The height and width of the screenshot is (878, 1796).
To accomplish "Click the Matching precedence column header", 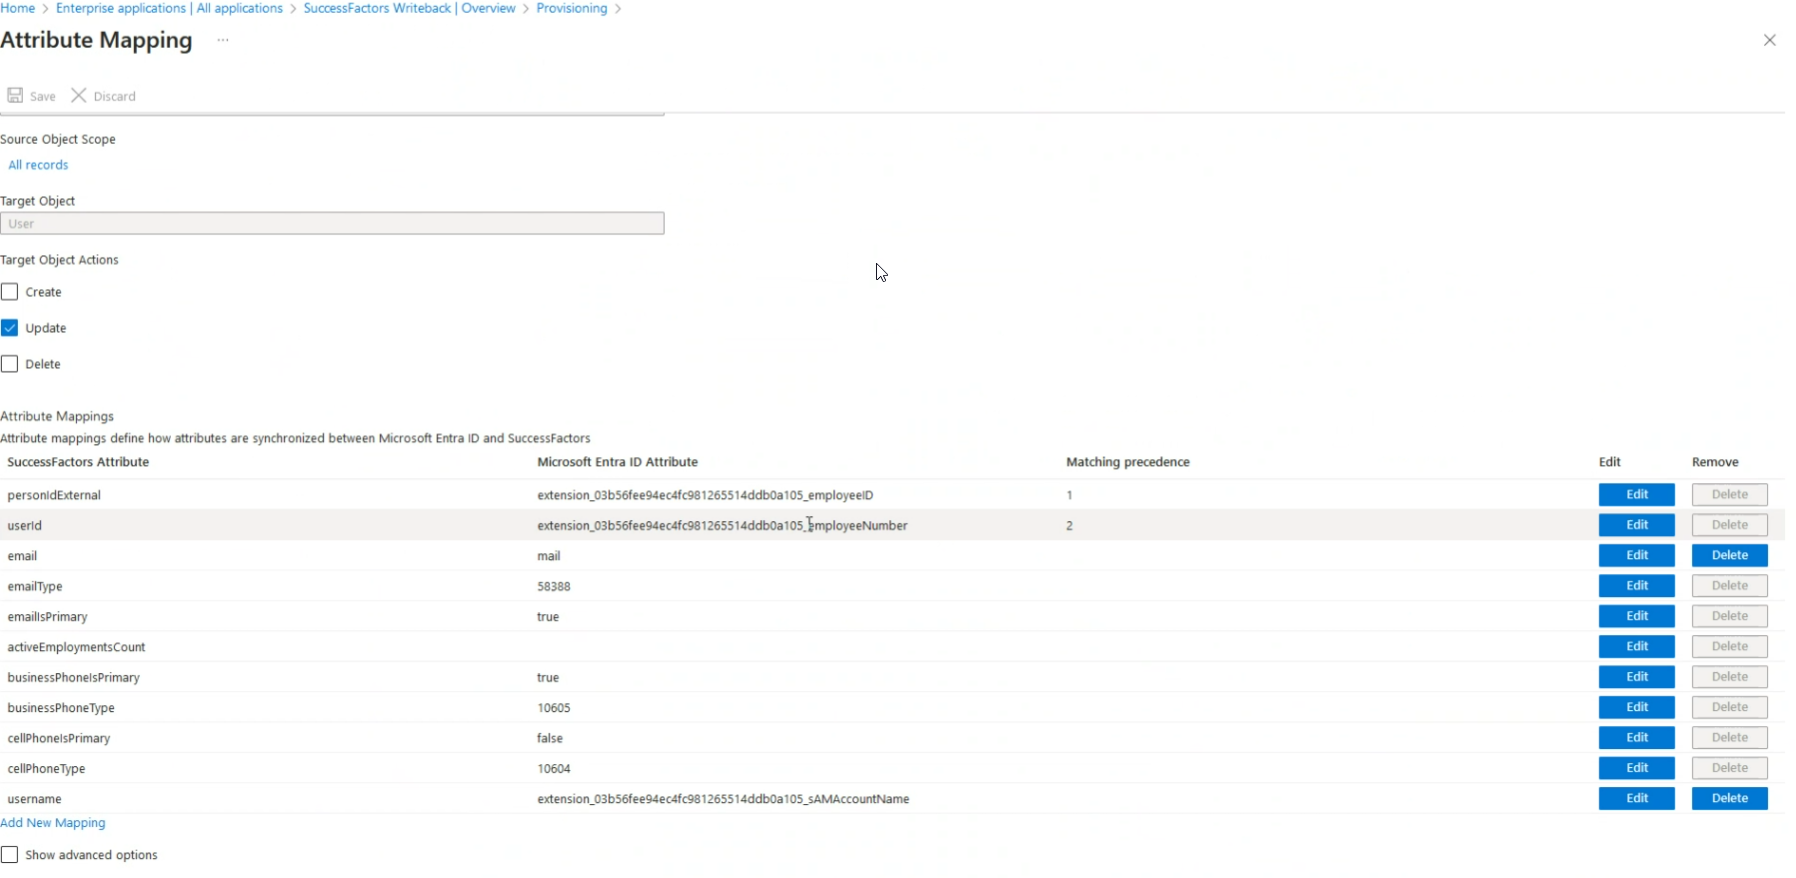I will (1128, 462).
